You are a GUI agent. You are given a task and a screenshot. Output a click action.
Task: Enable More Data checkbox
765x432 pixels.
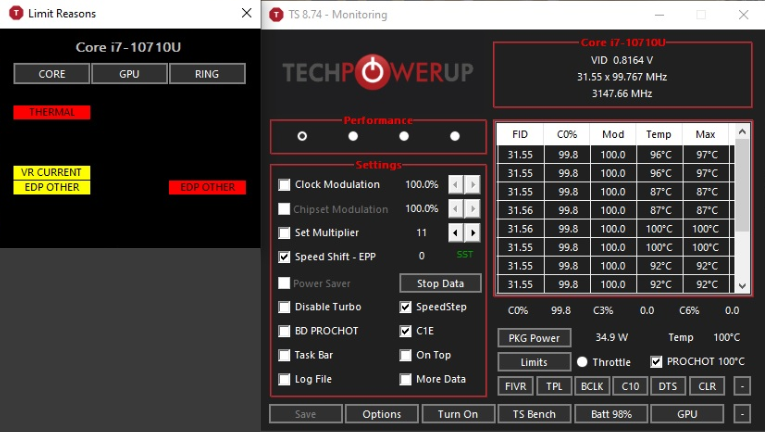(405, 379)
